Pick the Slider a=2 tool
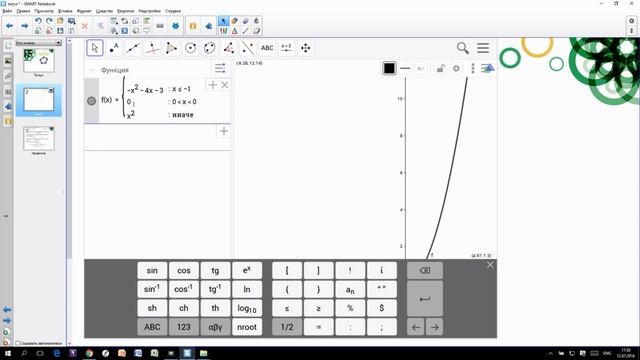Viewport: 640px width, 360px height. [x=286, y=48]
